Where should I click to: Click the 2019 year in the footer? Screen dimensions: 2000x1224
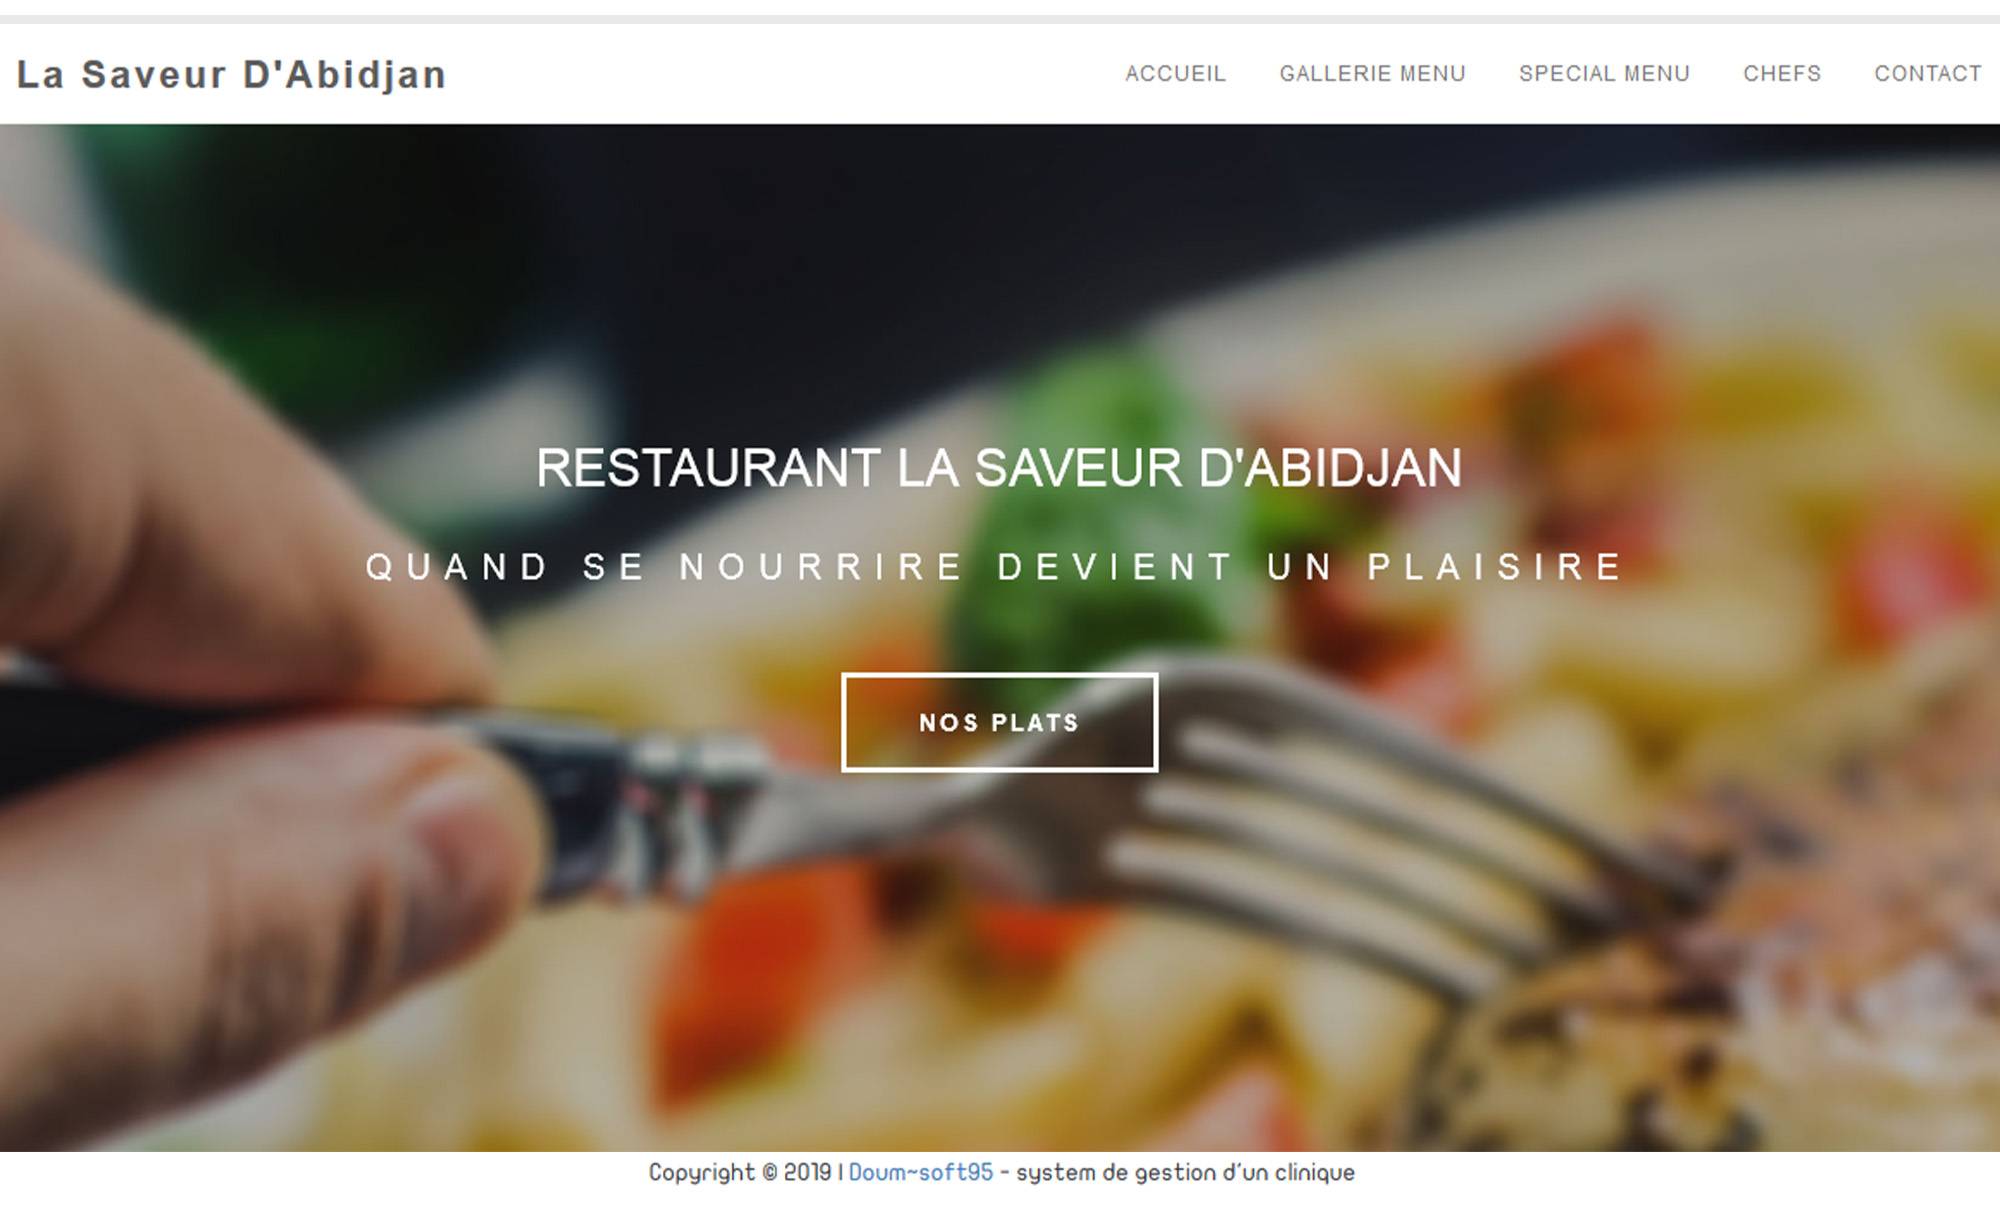(x=808, y=1172)
